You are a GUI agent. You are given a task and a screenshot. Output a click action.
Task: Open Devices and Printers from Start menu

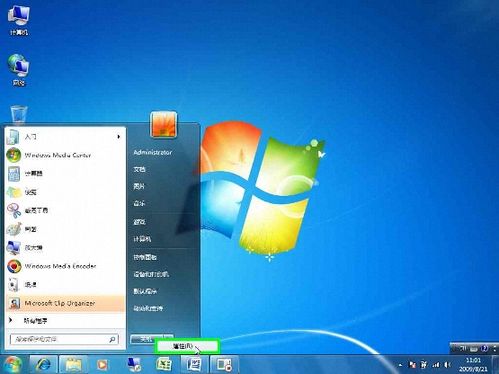click(x=151, y=274)
